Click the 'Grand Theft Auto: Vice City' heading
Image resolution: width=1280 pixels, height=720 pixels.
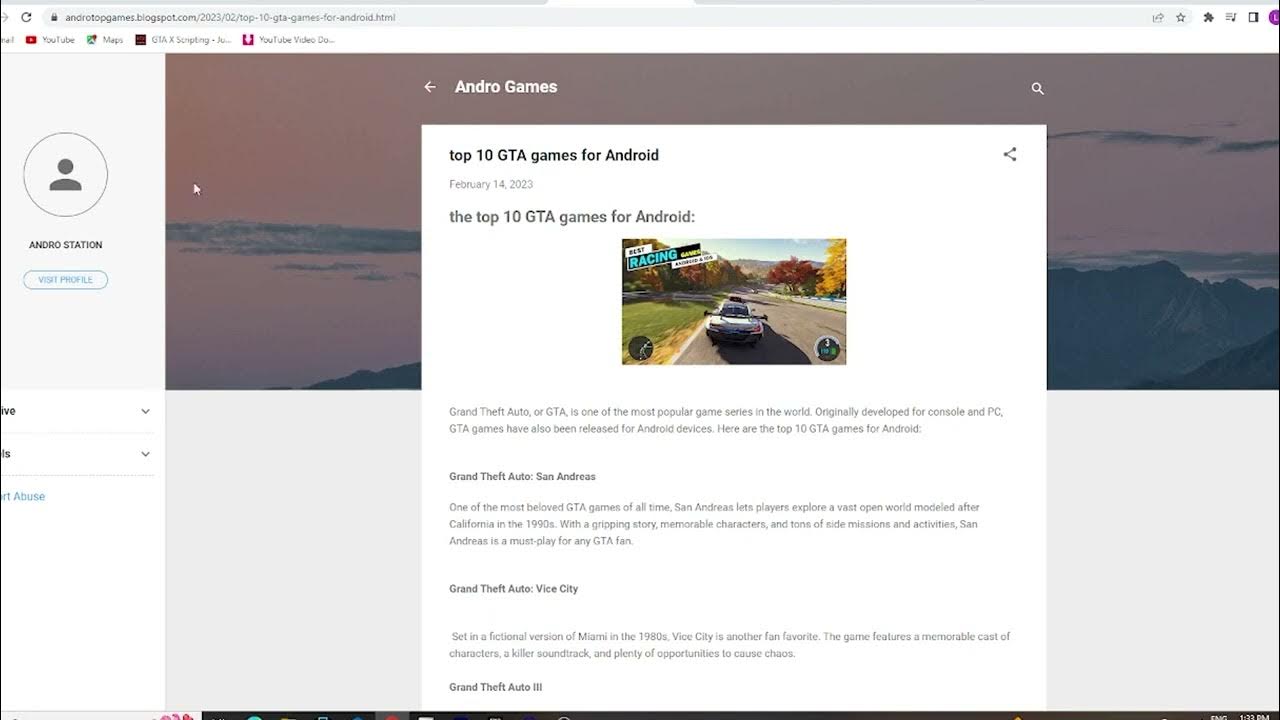(x=513, y=589)
